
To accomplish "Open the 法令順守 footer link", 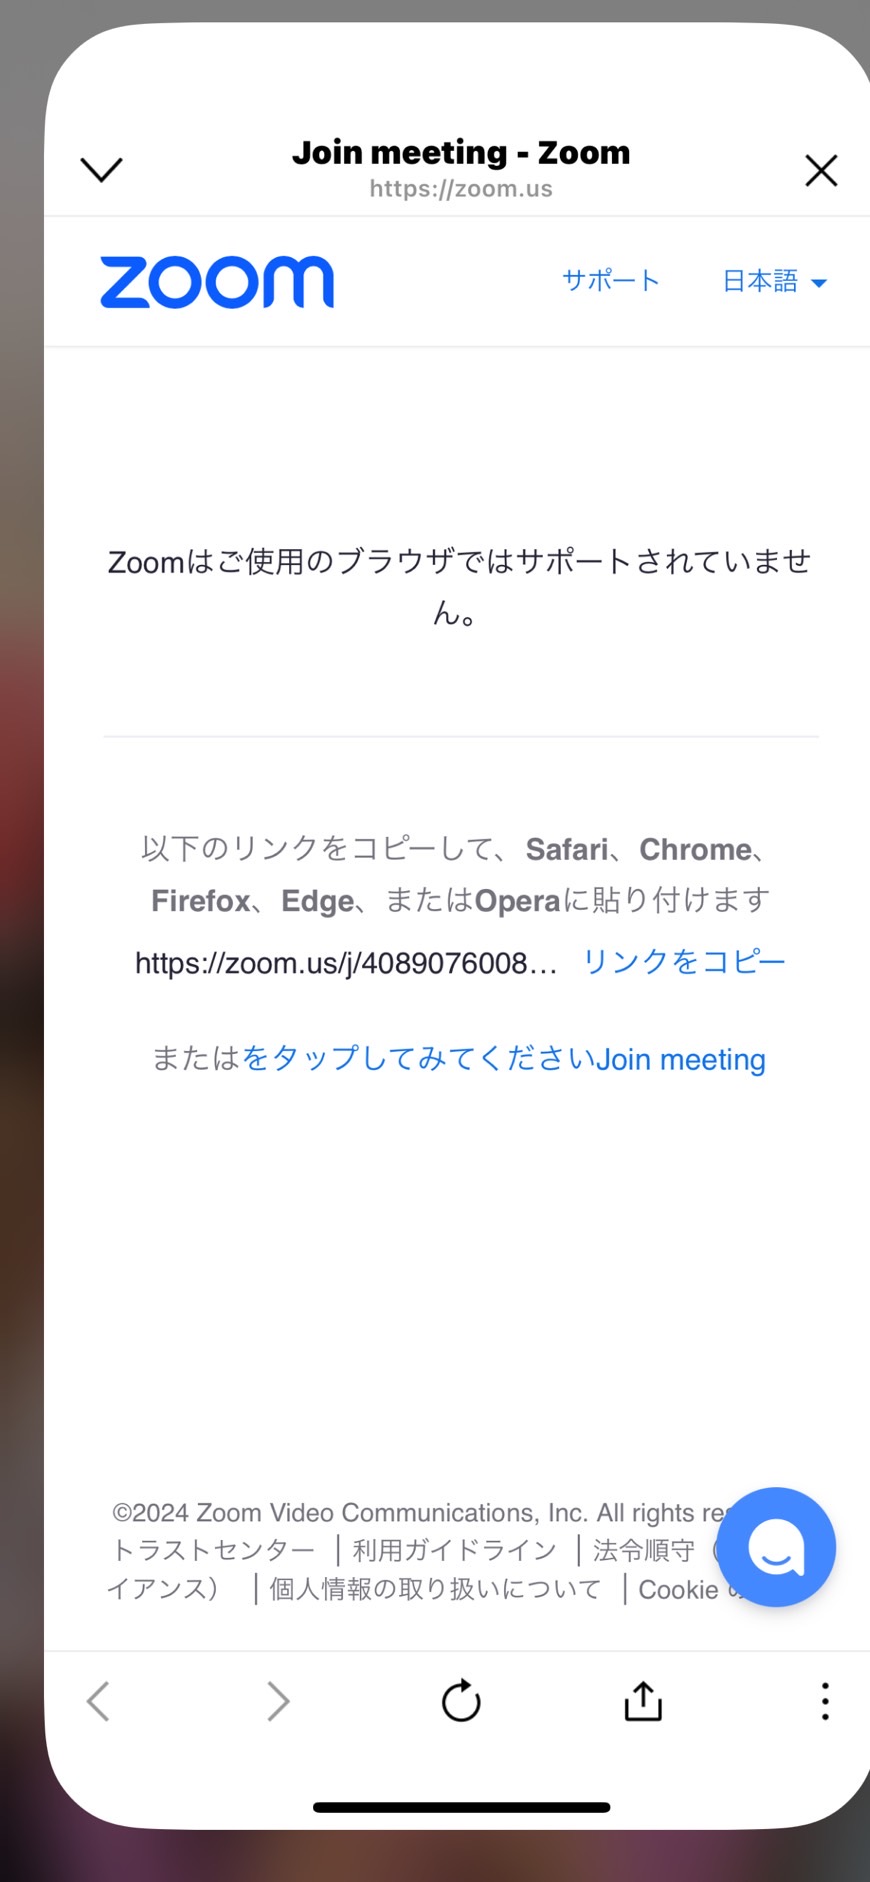I will click(644, 1550).
